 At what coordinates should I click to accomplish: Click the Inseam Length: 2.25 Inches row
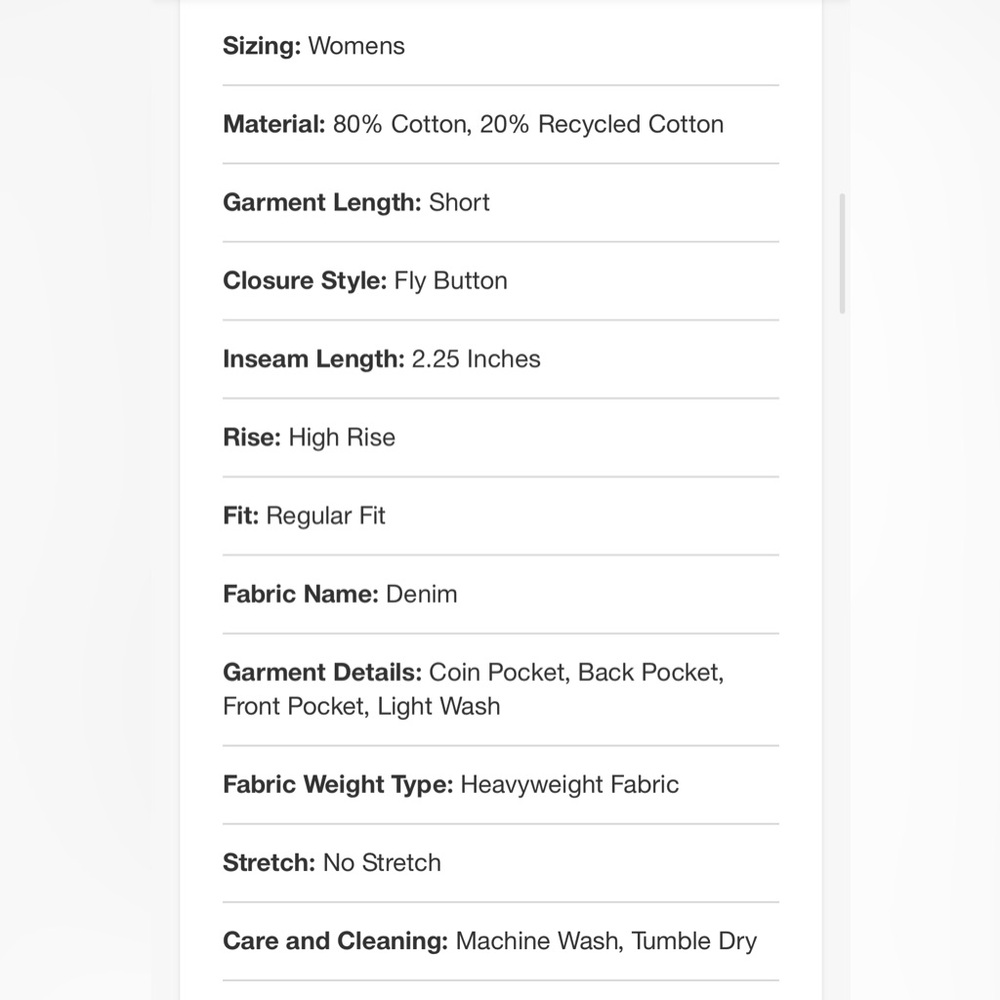click(x=501, y=360)
